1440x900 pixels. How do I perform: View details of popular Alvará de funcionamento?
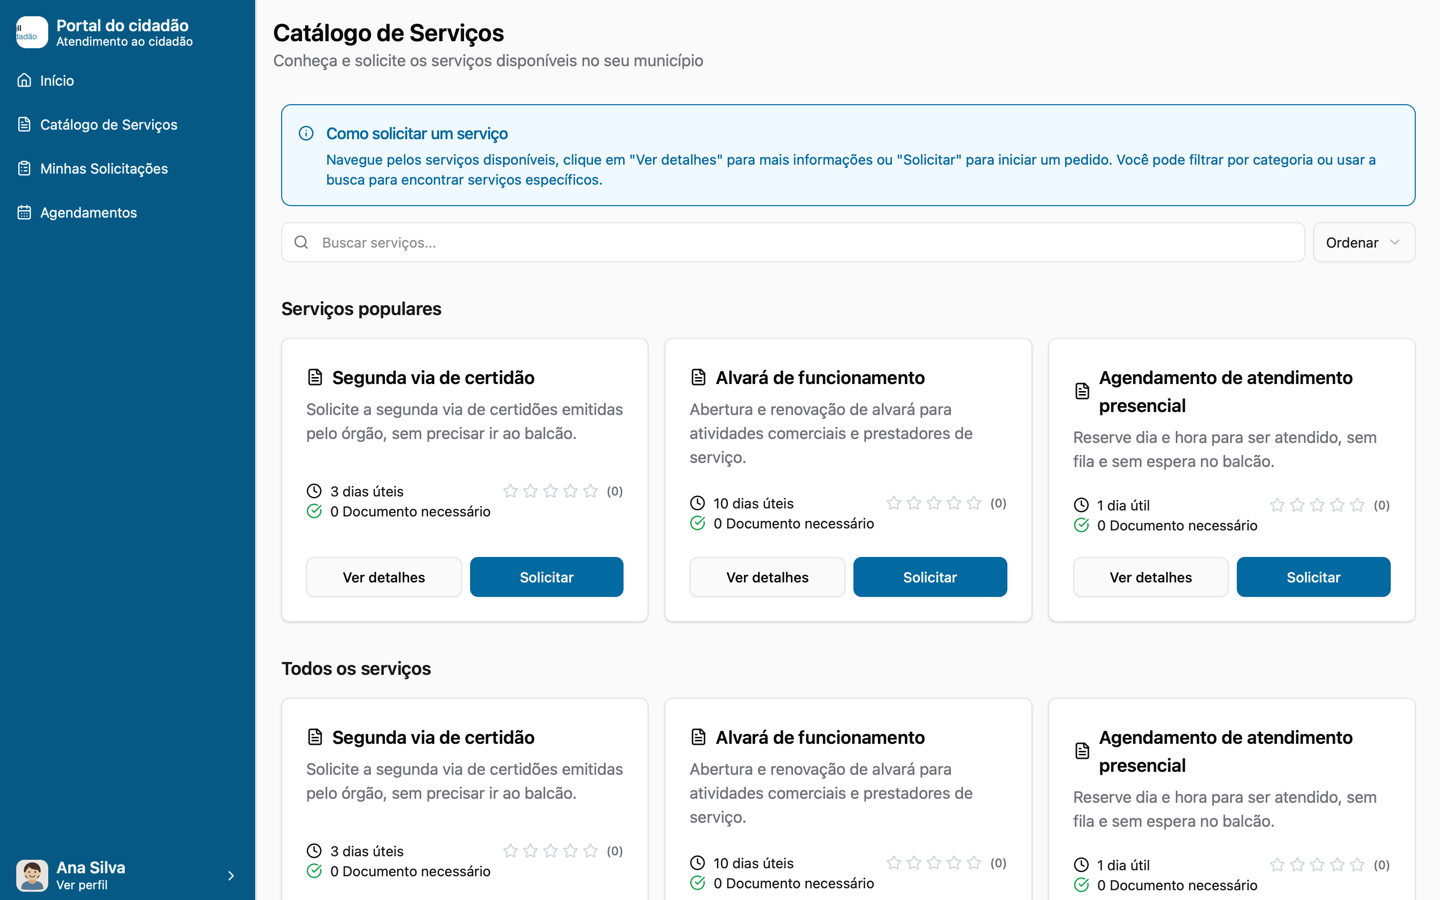[x=767, y=577]
